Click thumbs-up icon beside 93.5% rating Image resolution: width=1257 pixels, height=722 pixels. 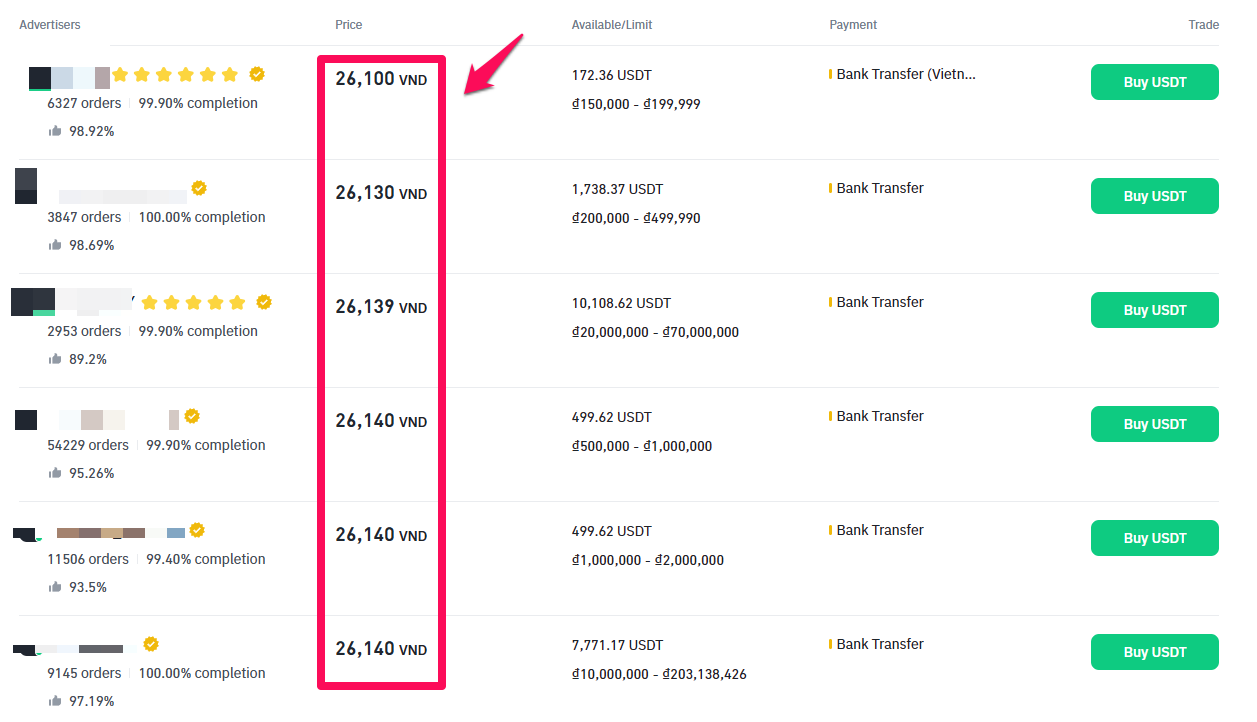[x=55, y=587]
